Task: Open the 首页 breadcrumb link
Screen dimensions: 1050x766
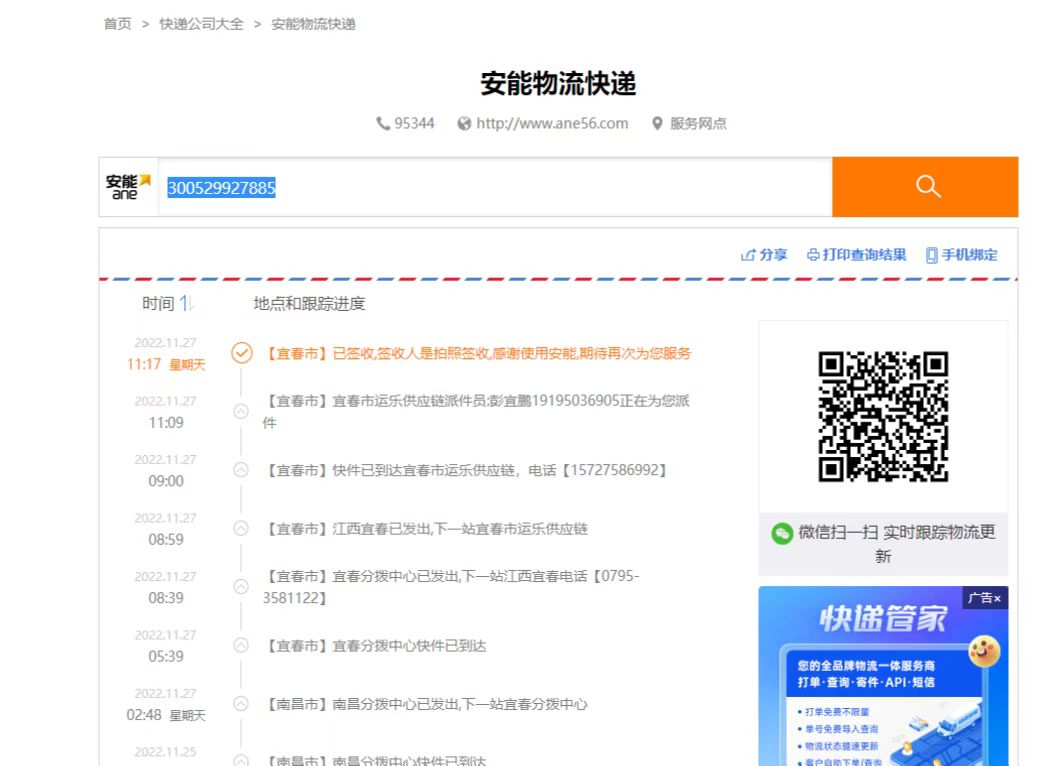Action: [118, 24]
